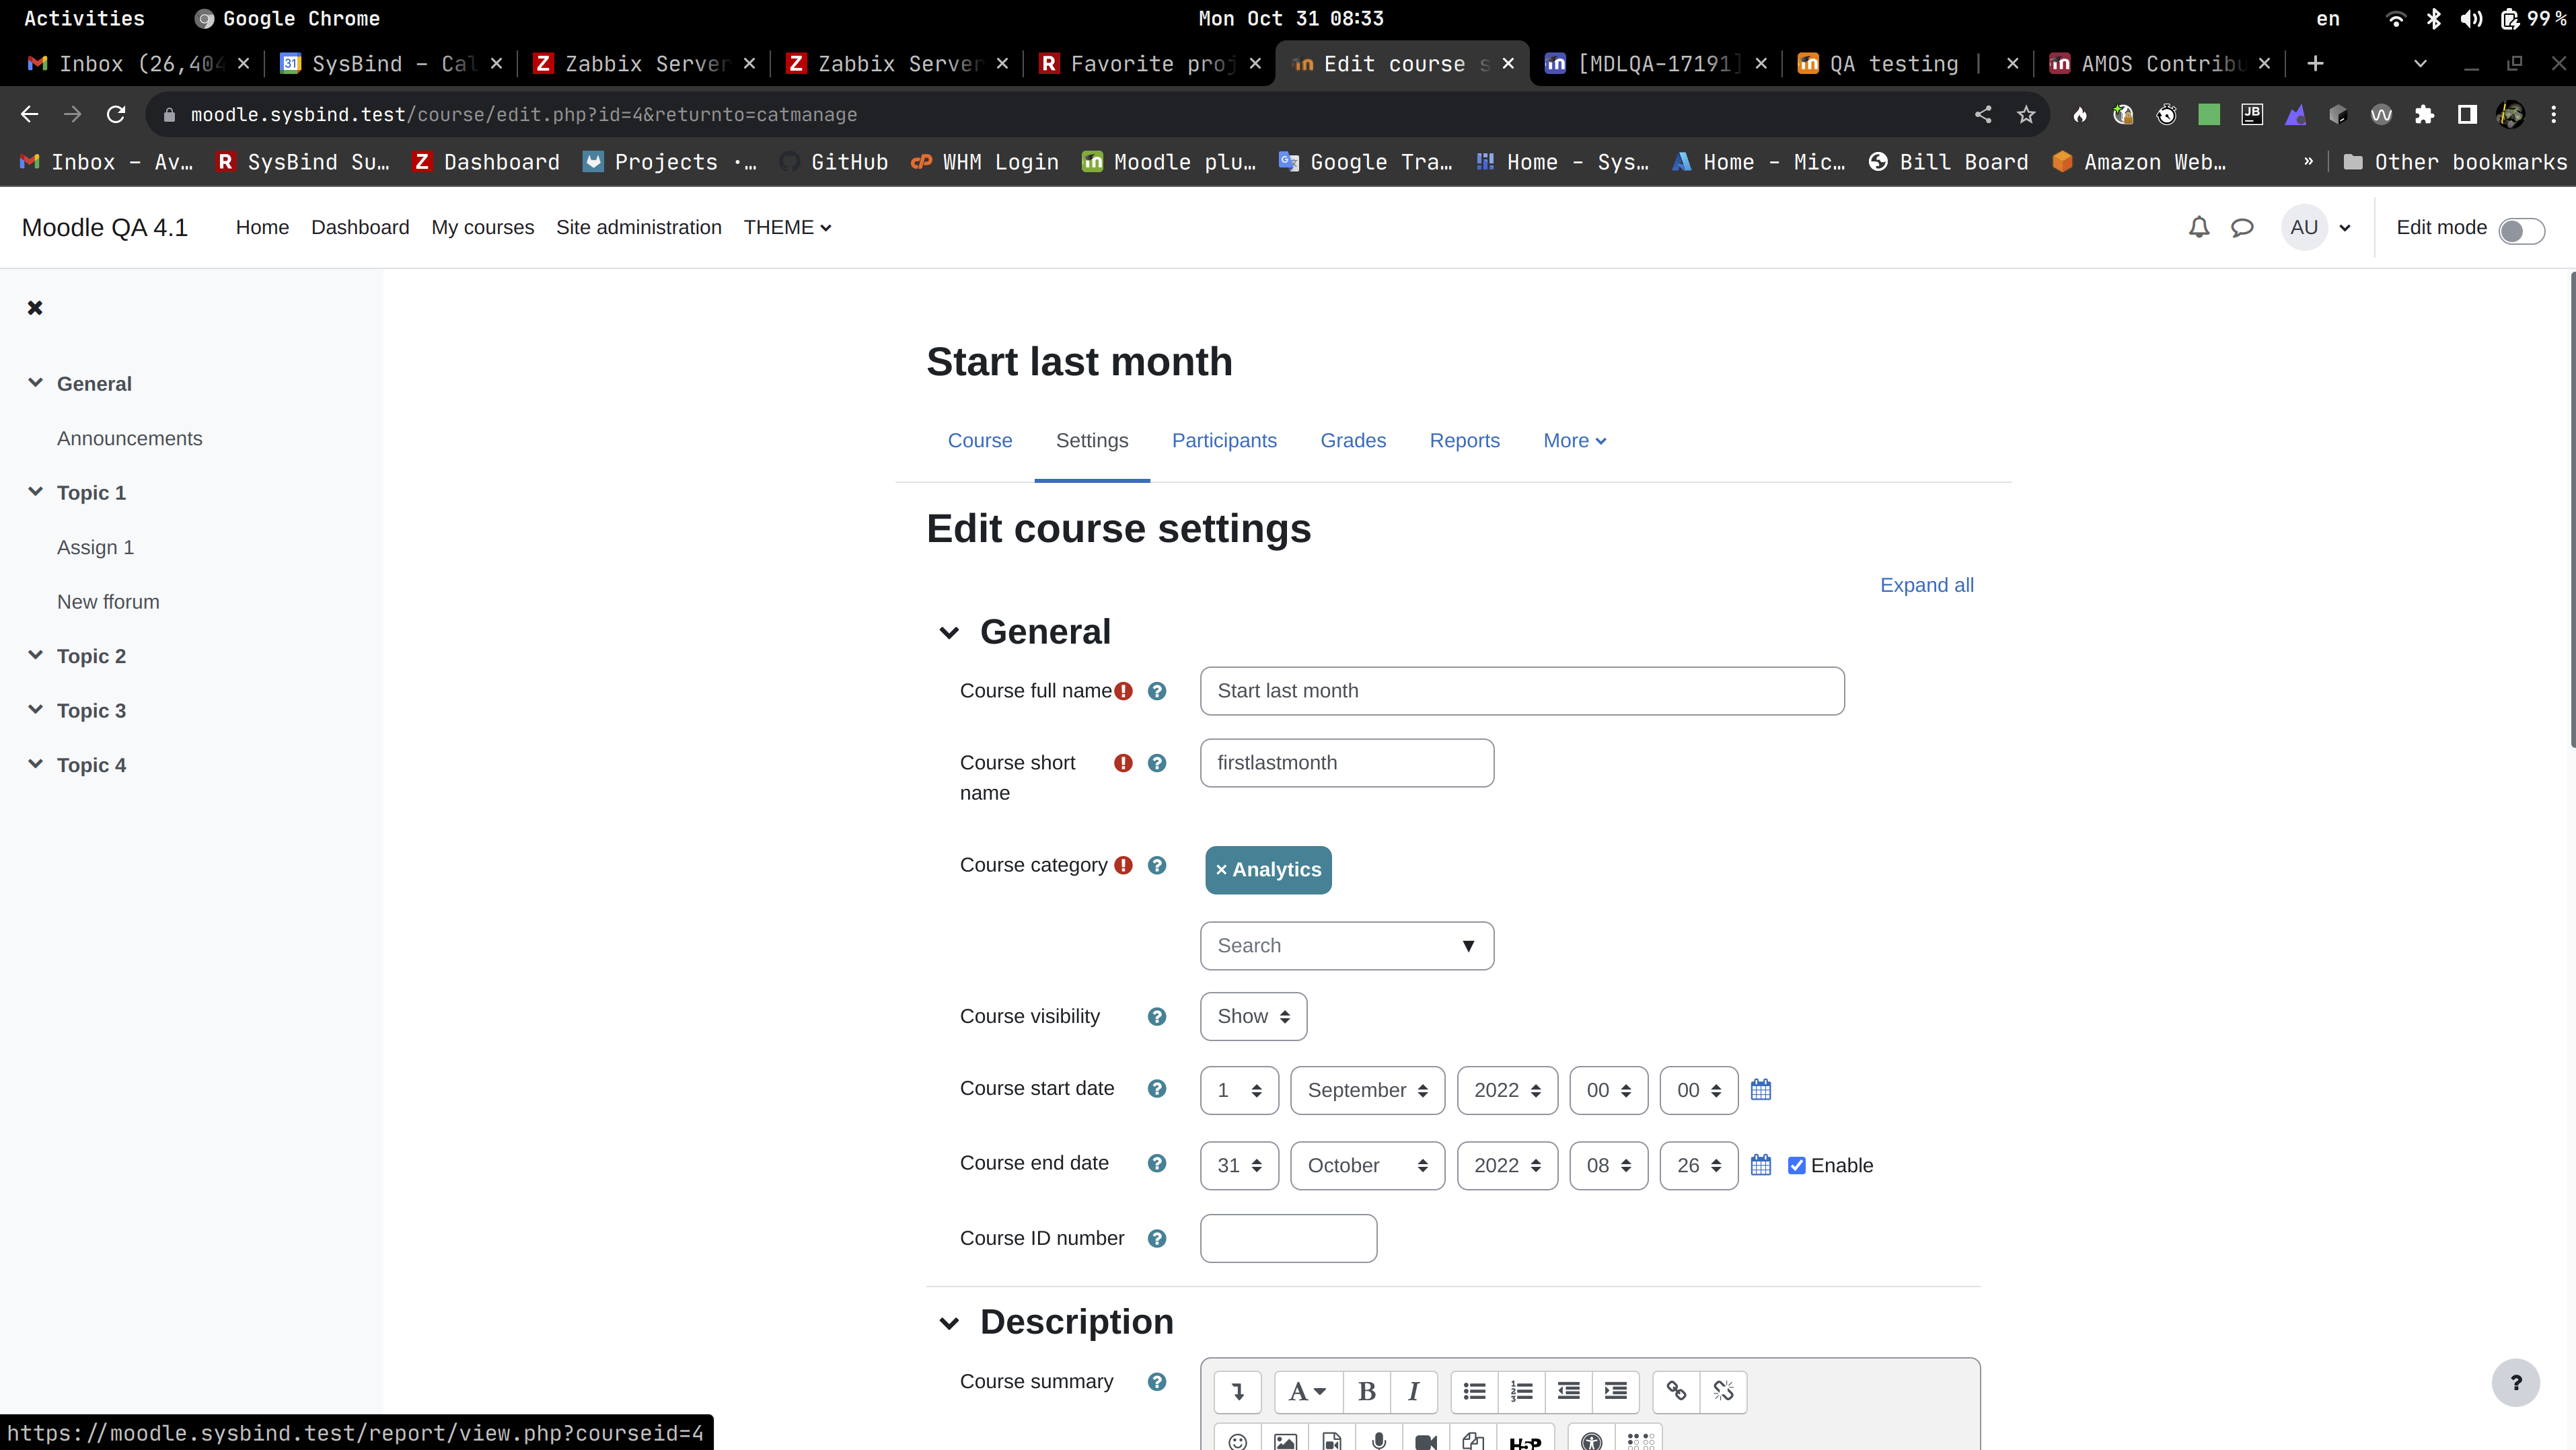2576x1450 pixels.
Task: Show help for Course category
Action: 1157,865
